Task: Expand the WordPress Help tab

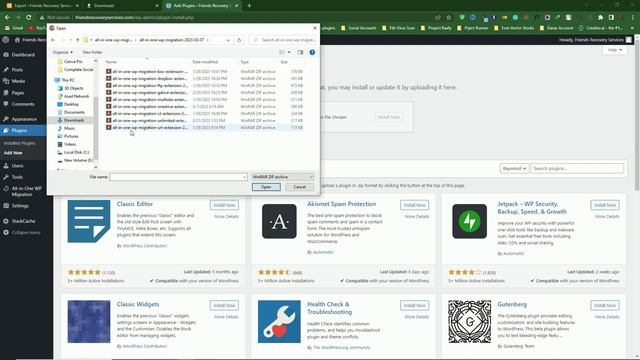Action: point(614,50)
